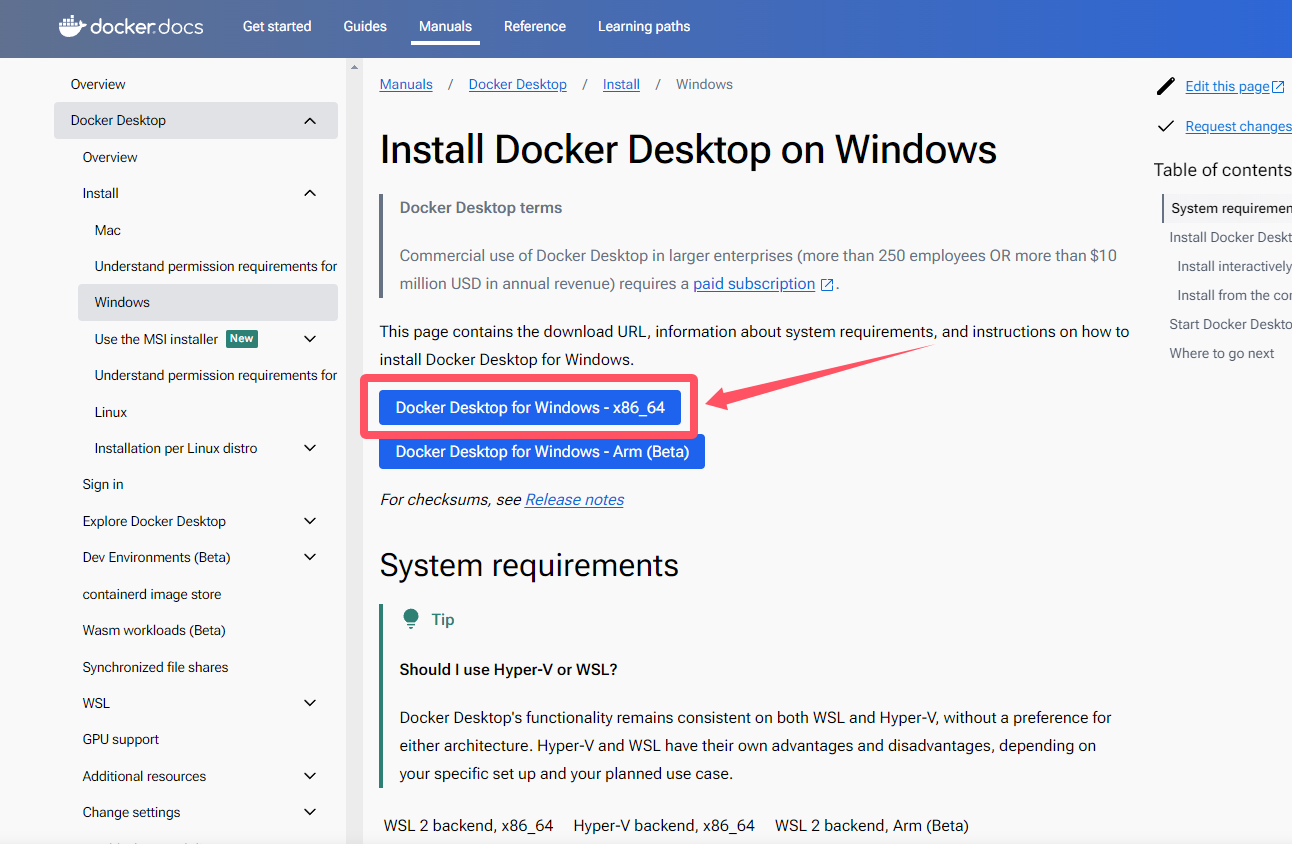Switch to the Hyper-V backend, x86_64 tab
The image size is (1292, 844).
[664, 826]
